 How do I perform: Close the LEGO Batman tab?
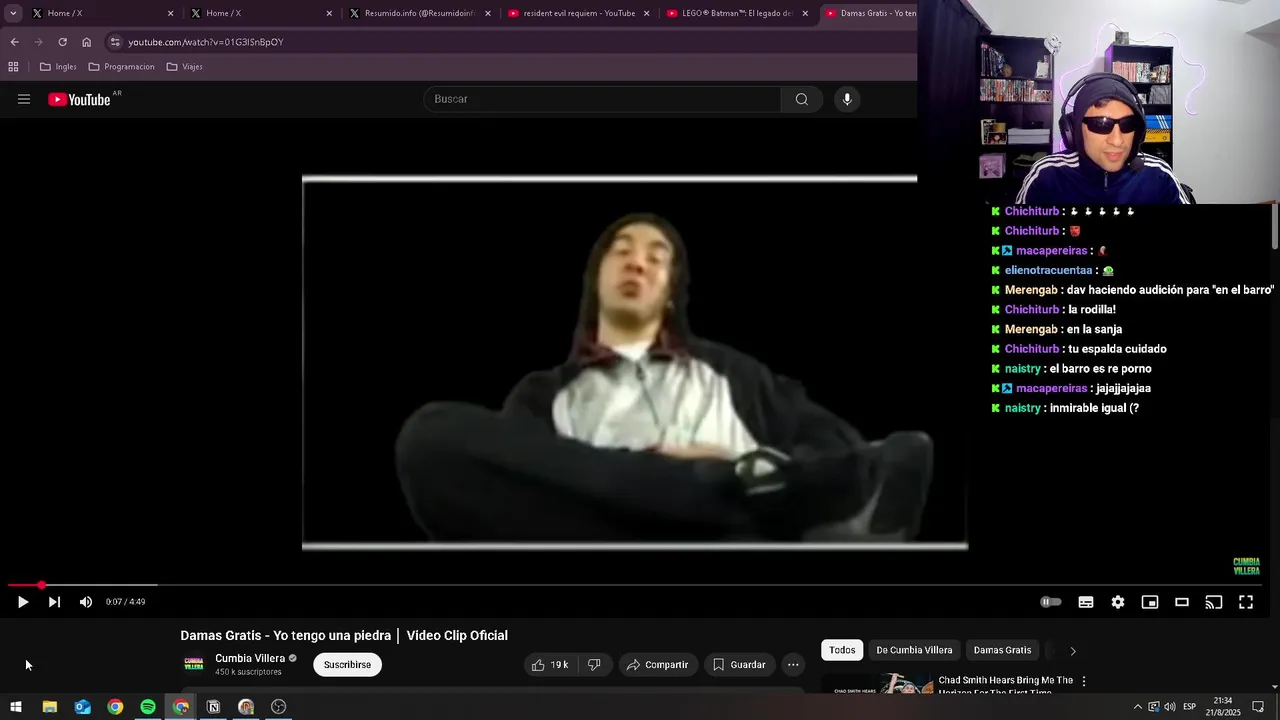[x=805, y=13]
